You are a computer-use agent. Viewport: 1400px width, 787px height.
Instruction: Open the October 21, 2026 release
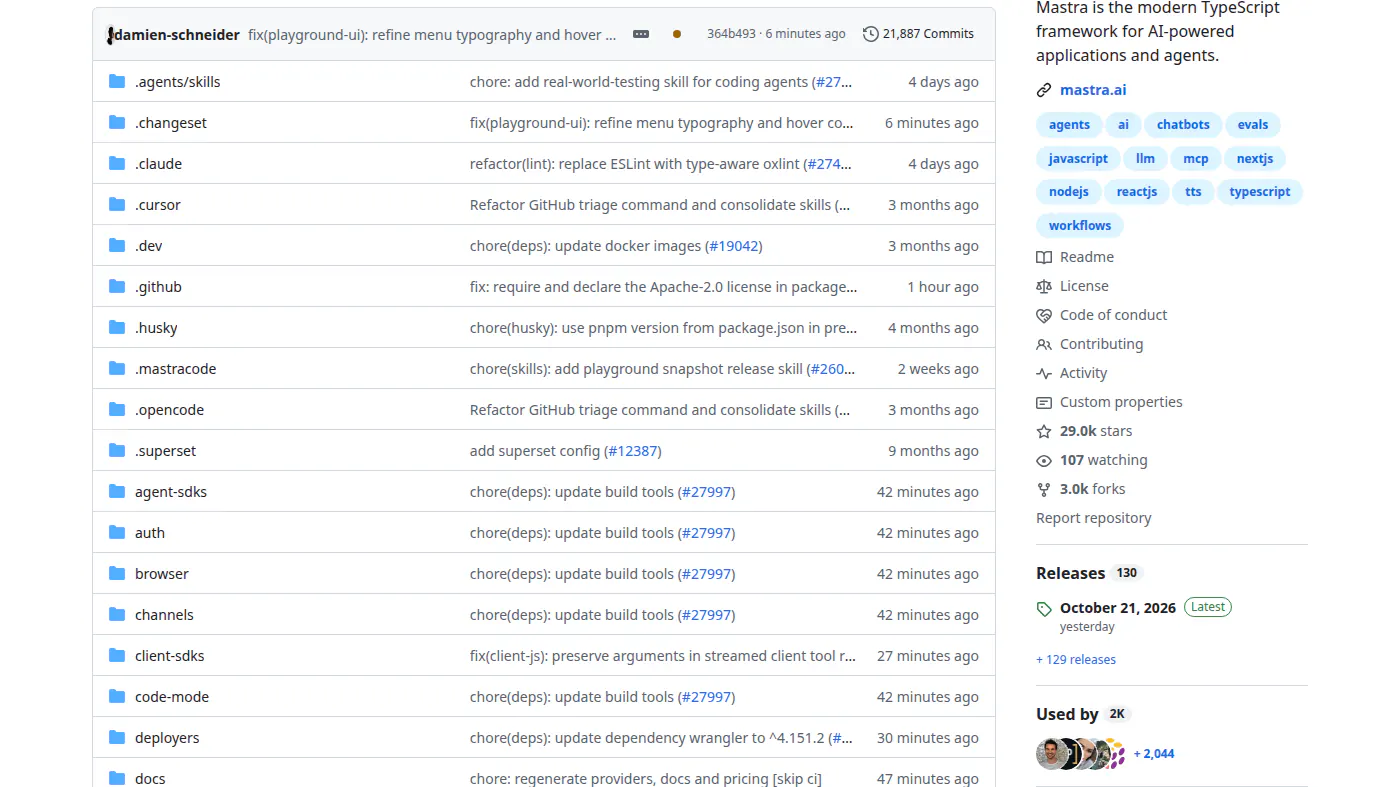pyautogui.click(x=1118, y=607)
